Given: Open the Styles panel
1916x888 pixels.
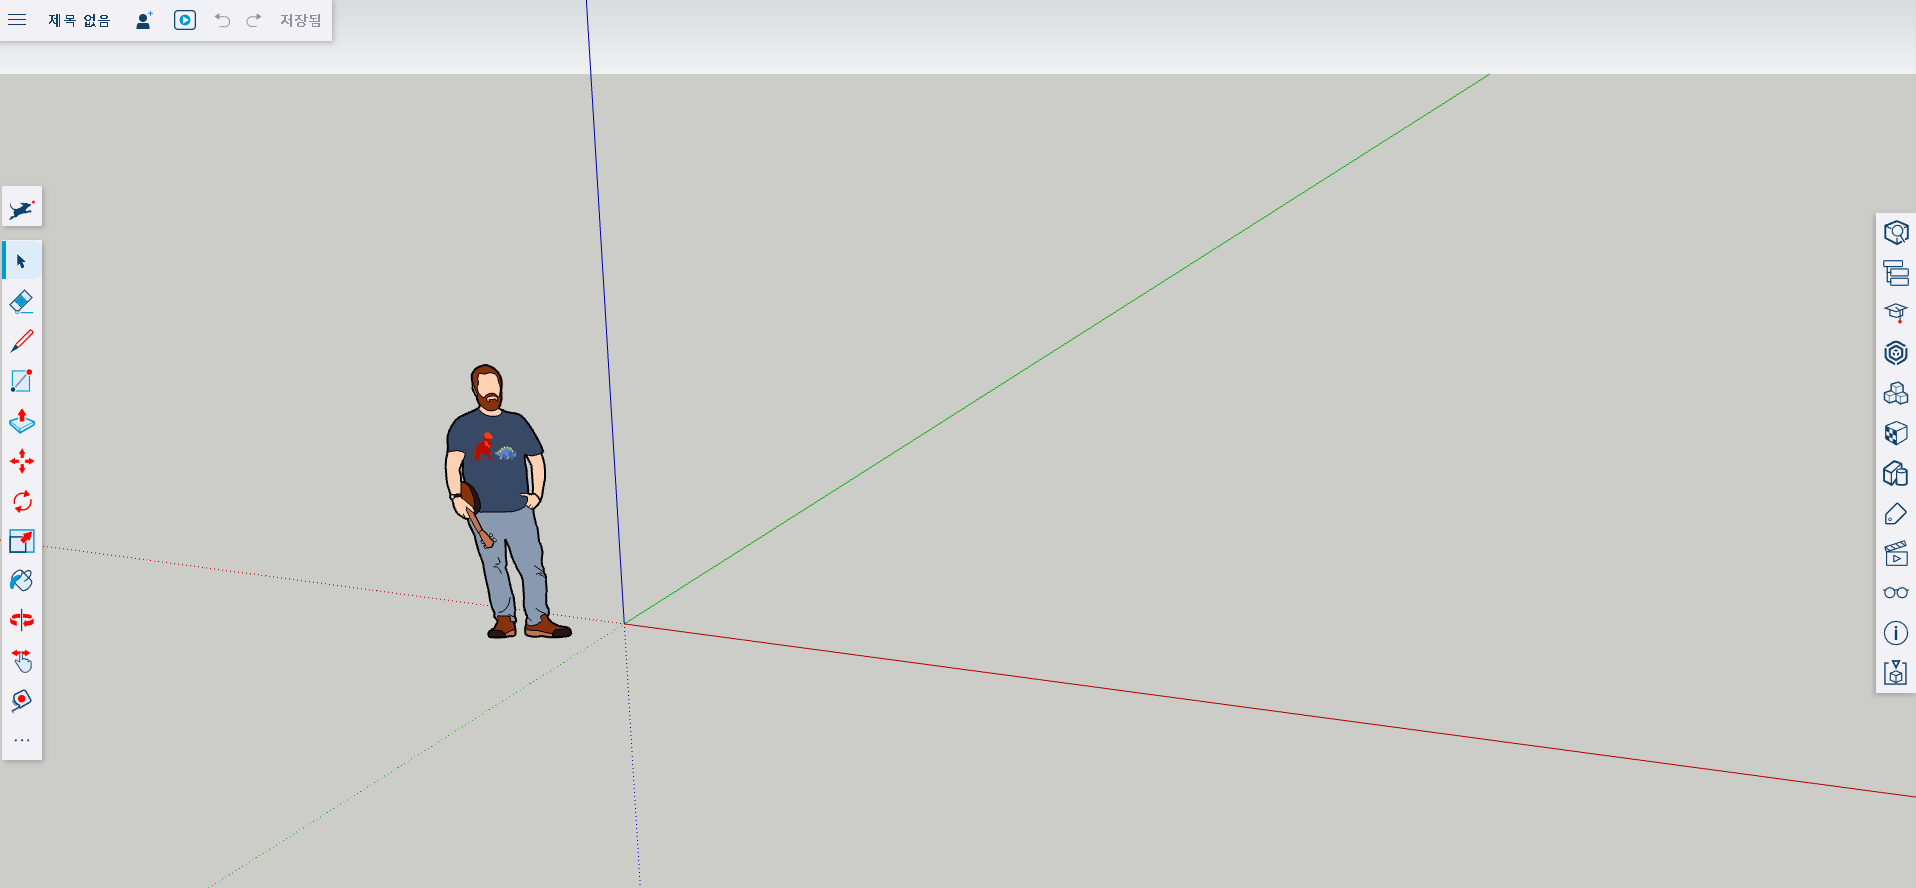Looking at the screenshot, I should pos(1896,473).
